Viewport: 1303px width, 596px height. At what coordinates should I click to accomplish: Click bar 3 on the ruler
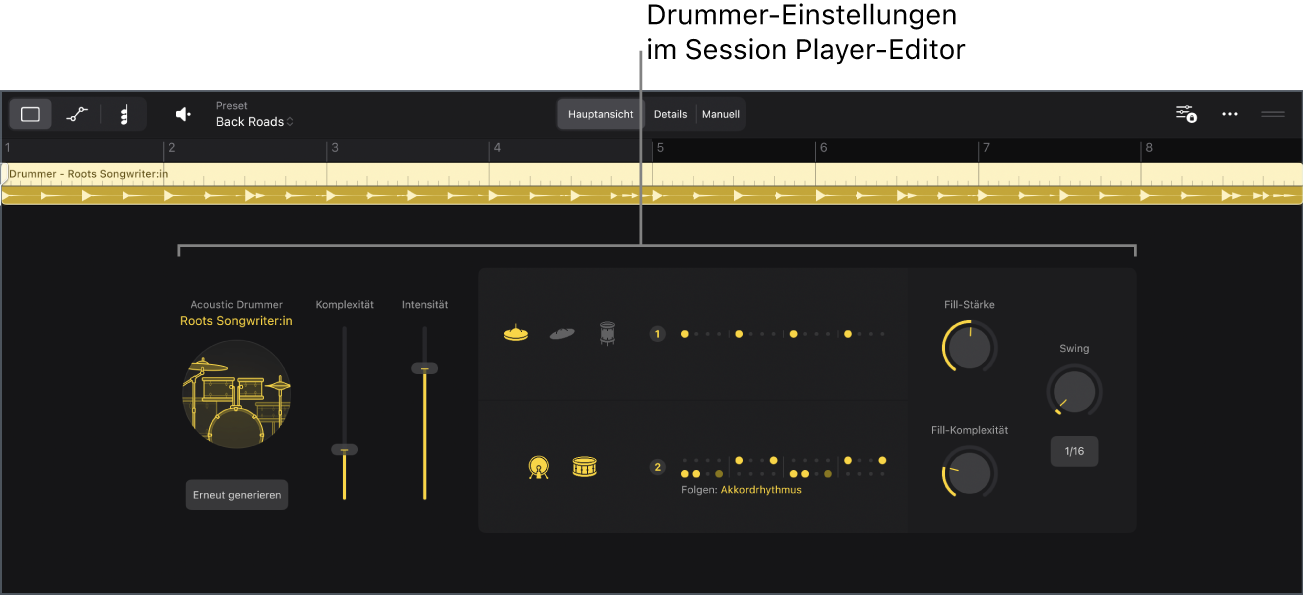(334, 148)
